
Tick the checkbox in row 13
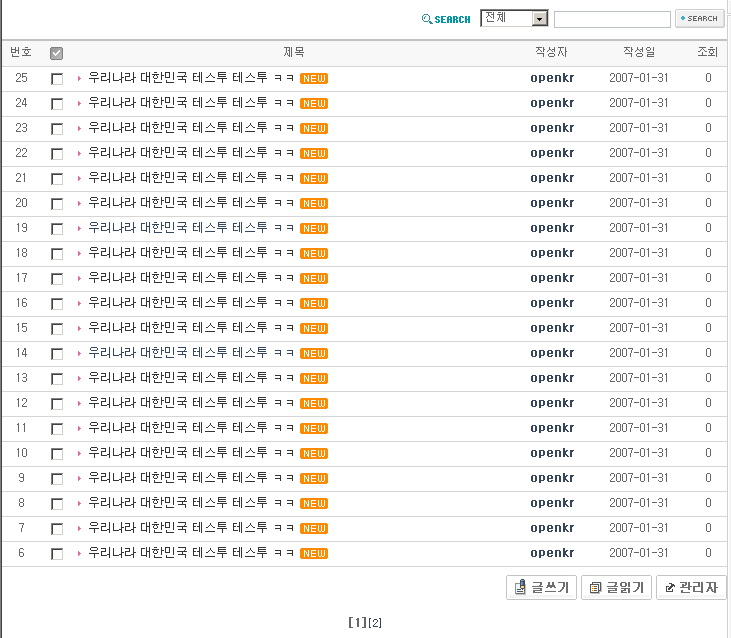point(57,379)
